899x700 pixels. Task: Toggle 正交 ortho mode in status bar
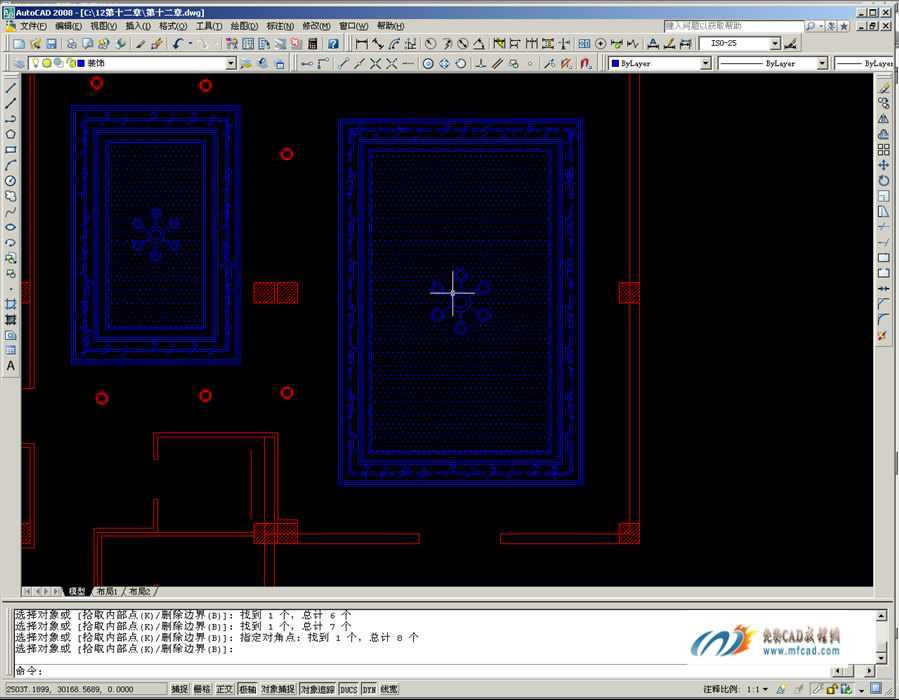[224, 689]
